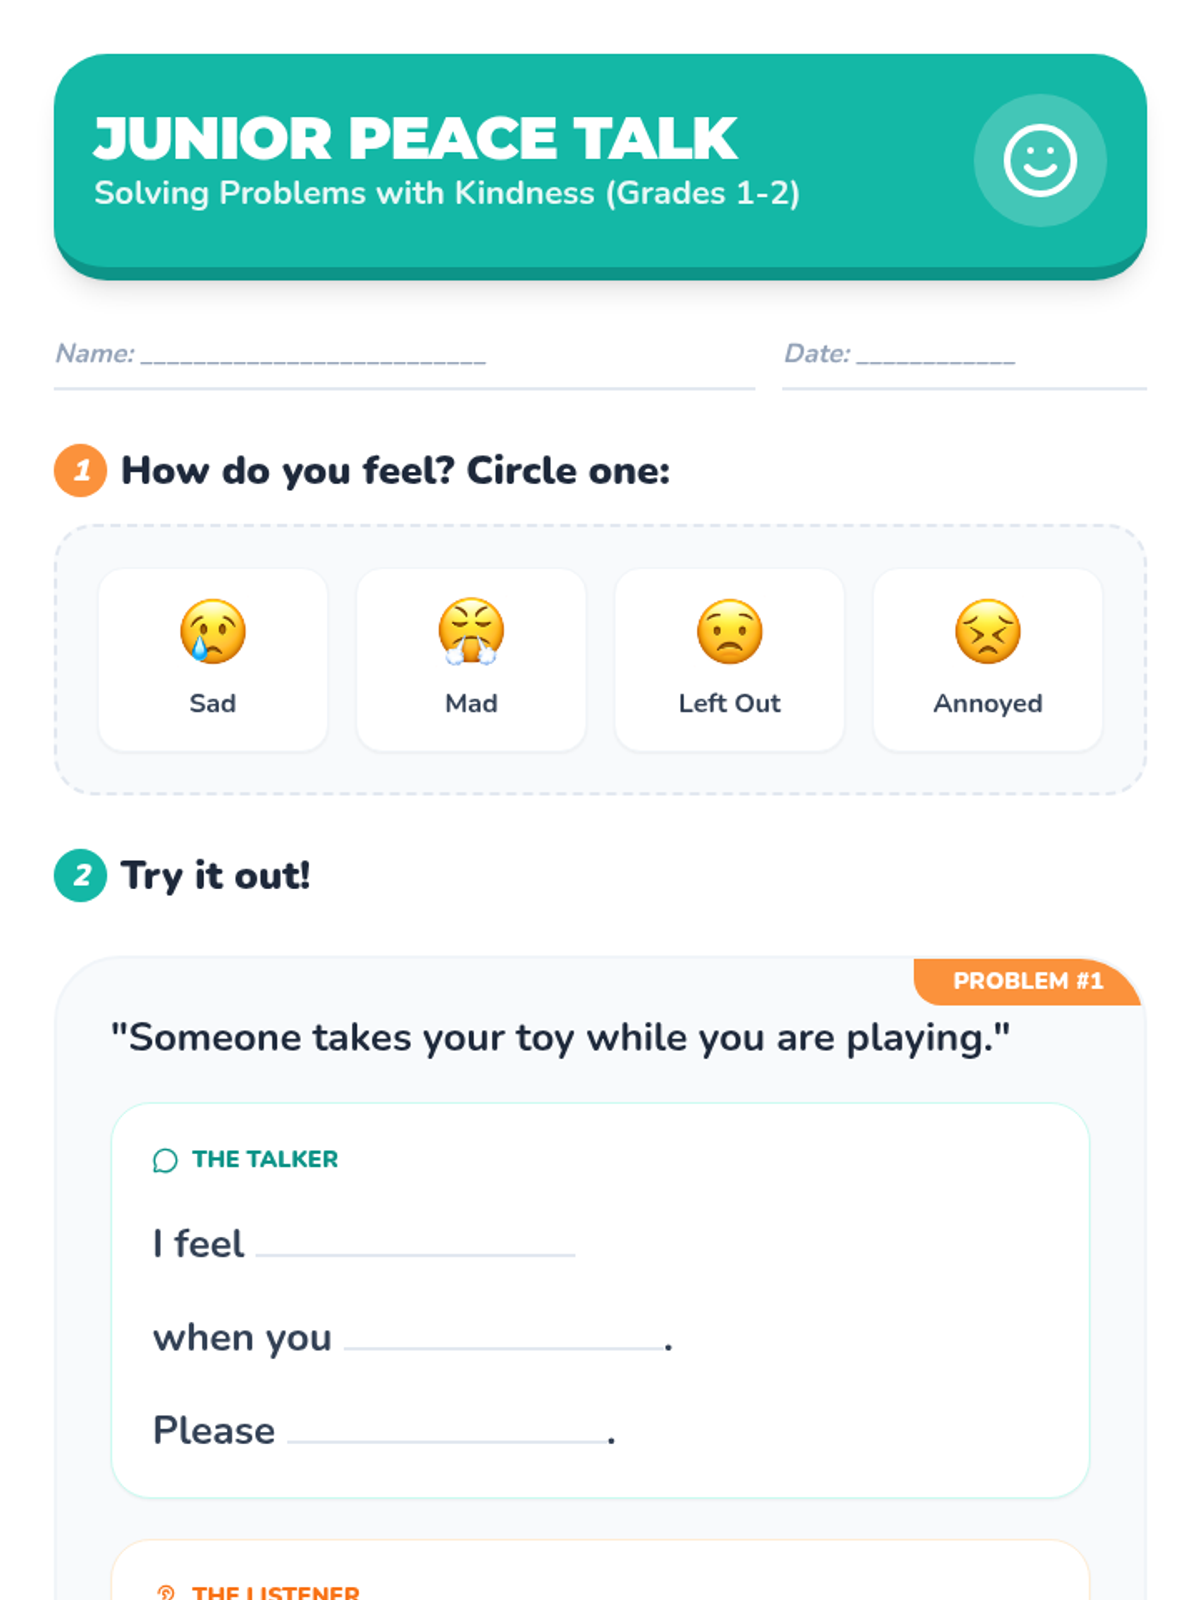1200x1600 pixels.
Task: Click the Name blank line
Action: point(313,358)
